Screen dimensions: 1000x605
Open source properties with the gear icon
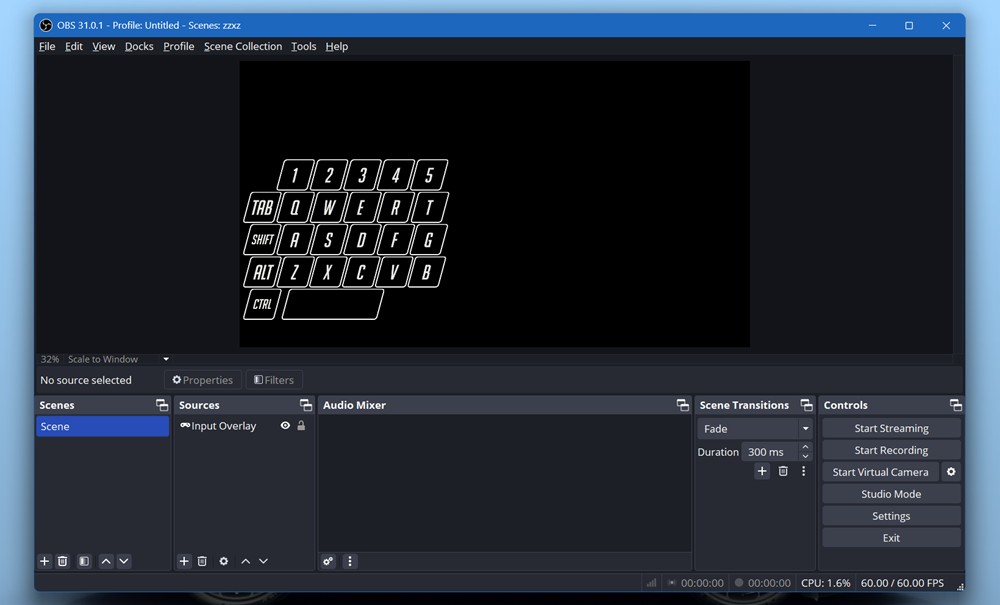click(223, 561)
